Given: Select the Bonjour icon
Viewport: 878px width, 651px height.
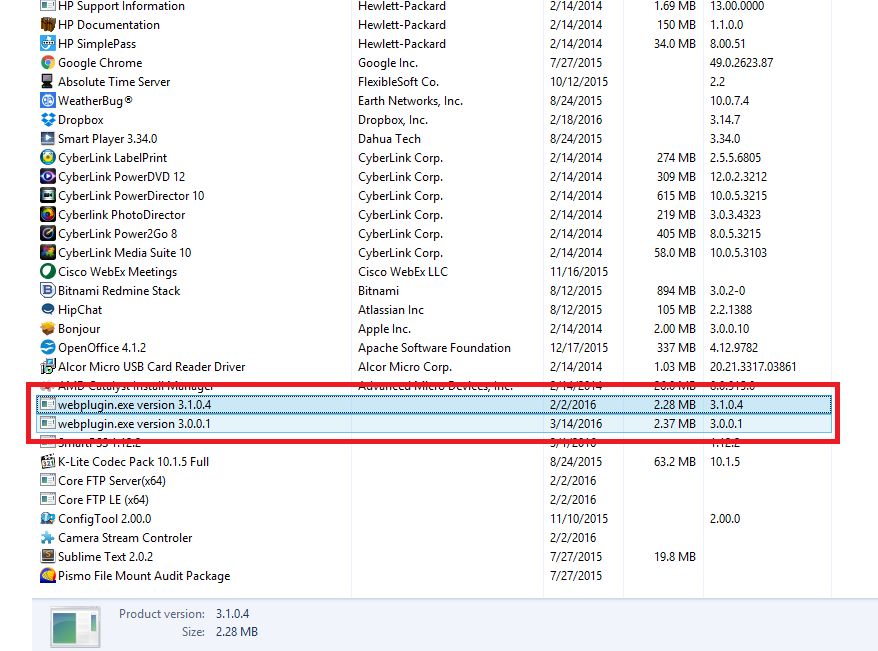Looking at the screenshot, I should click(48, 329).
